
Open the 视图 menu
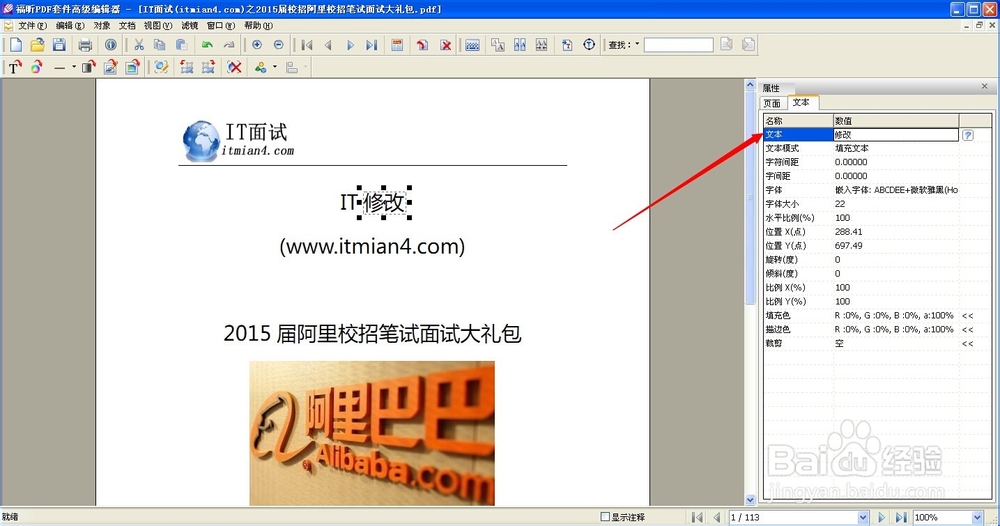click(x=158, y=26)
